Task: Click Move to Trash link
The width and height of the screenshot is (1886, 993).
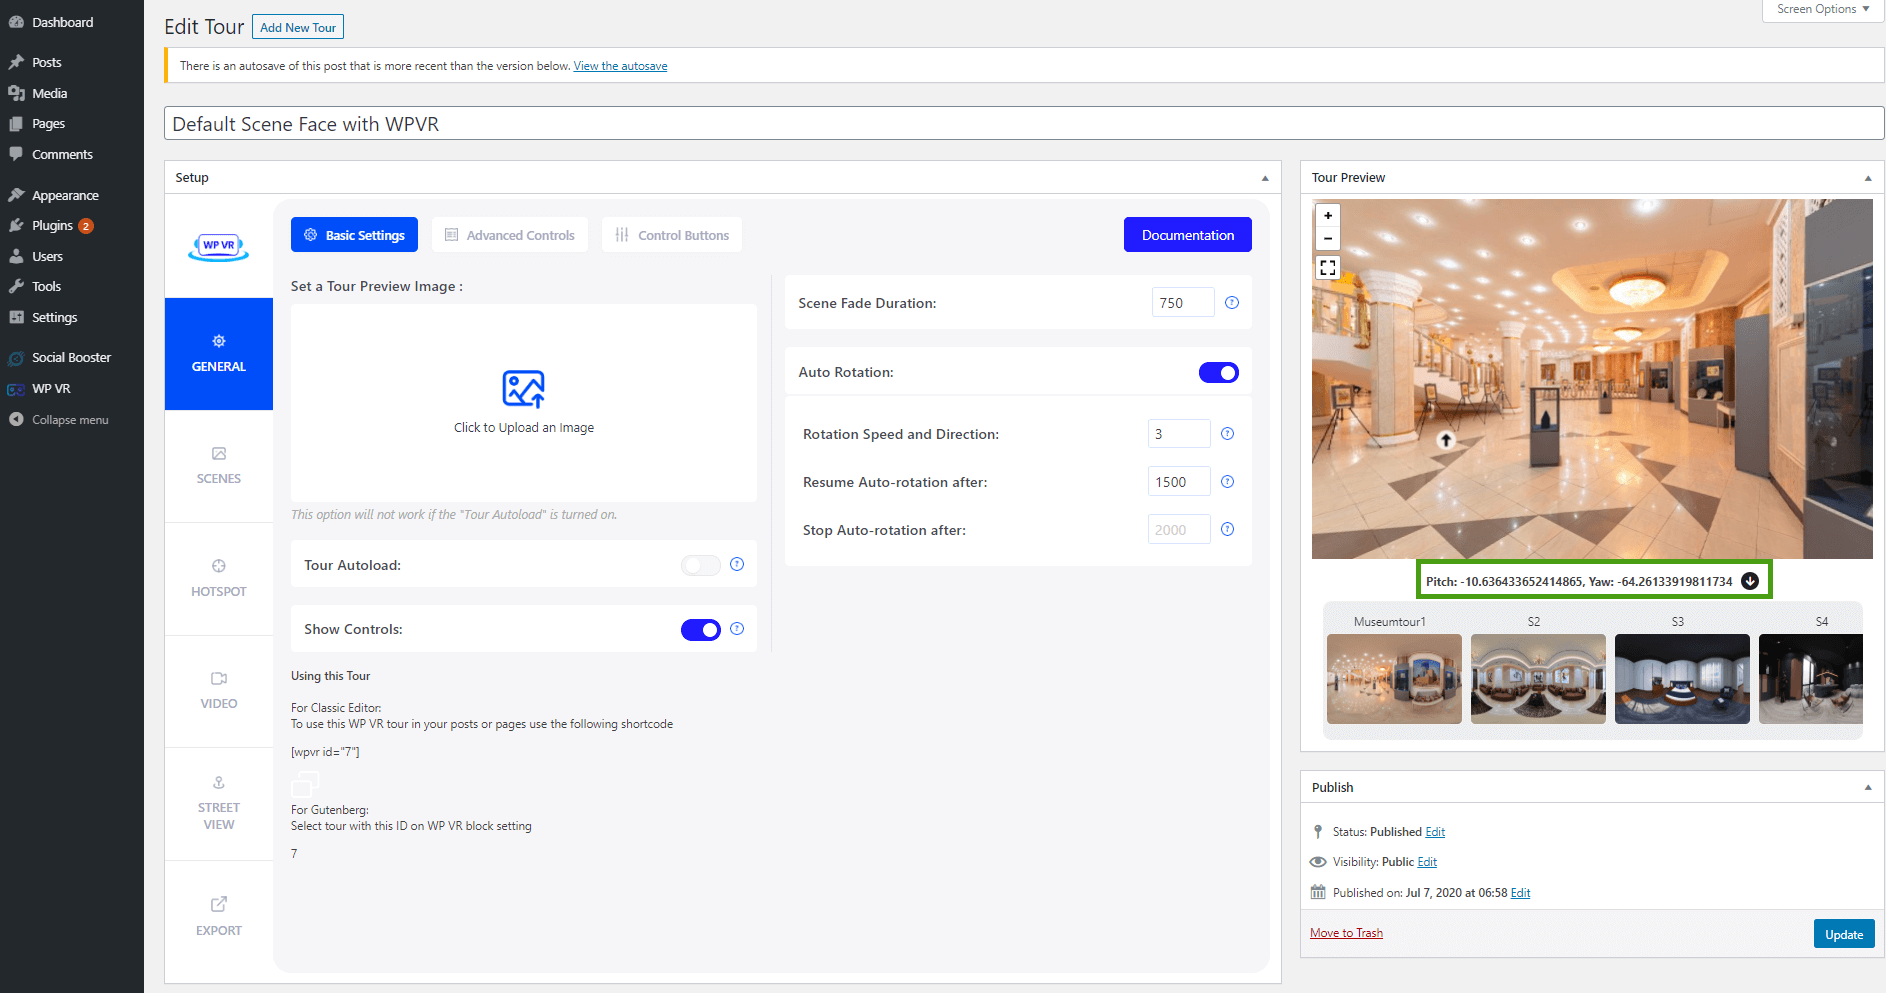Action: coord(1346,933)
